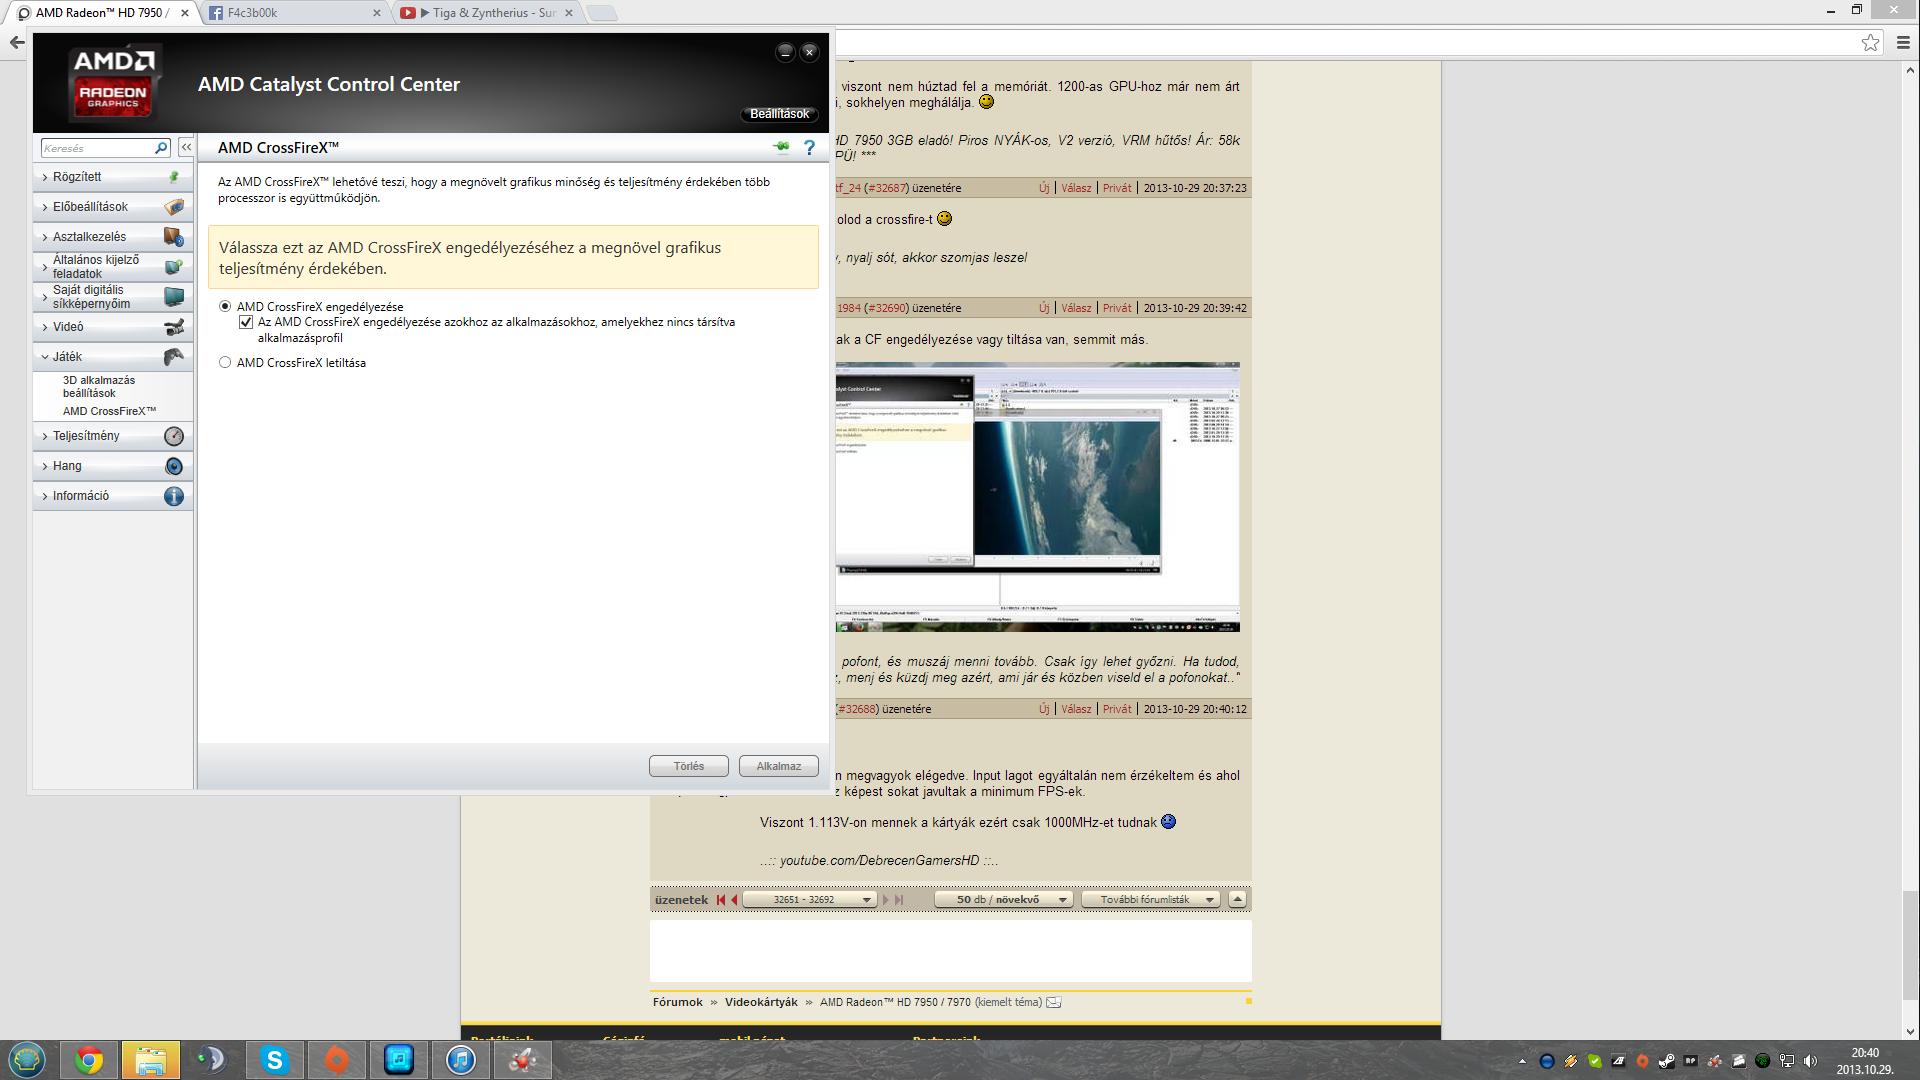The width and height of the screenshot is (1920, 1080).
Task: Select the AMD Radeon HD 7950 browser tab
Action: (x=103, y=13)
